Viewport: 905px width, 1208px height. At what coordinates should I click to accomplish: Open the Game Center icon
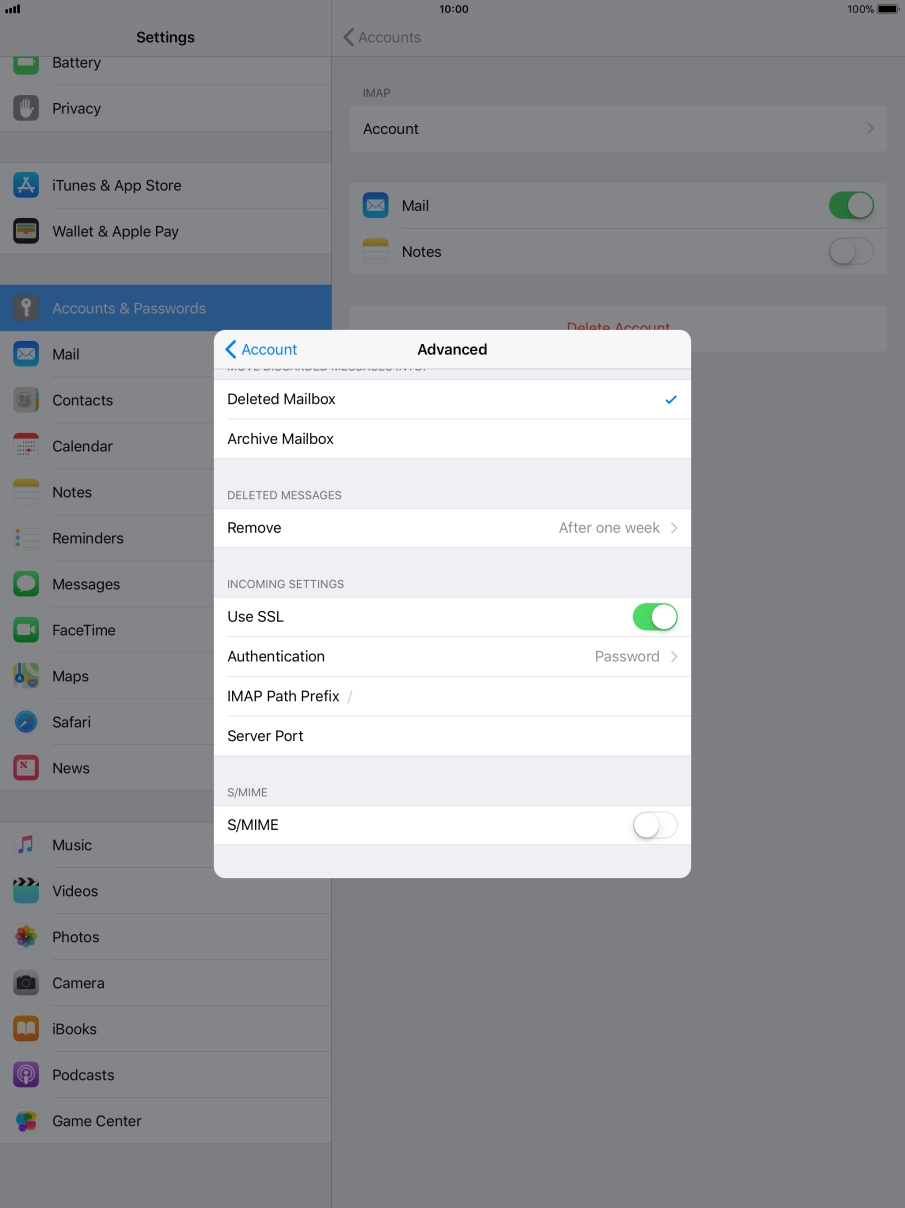[x=26, y=1121]
